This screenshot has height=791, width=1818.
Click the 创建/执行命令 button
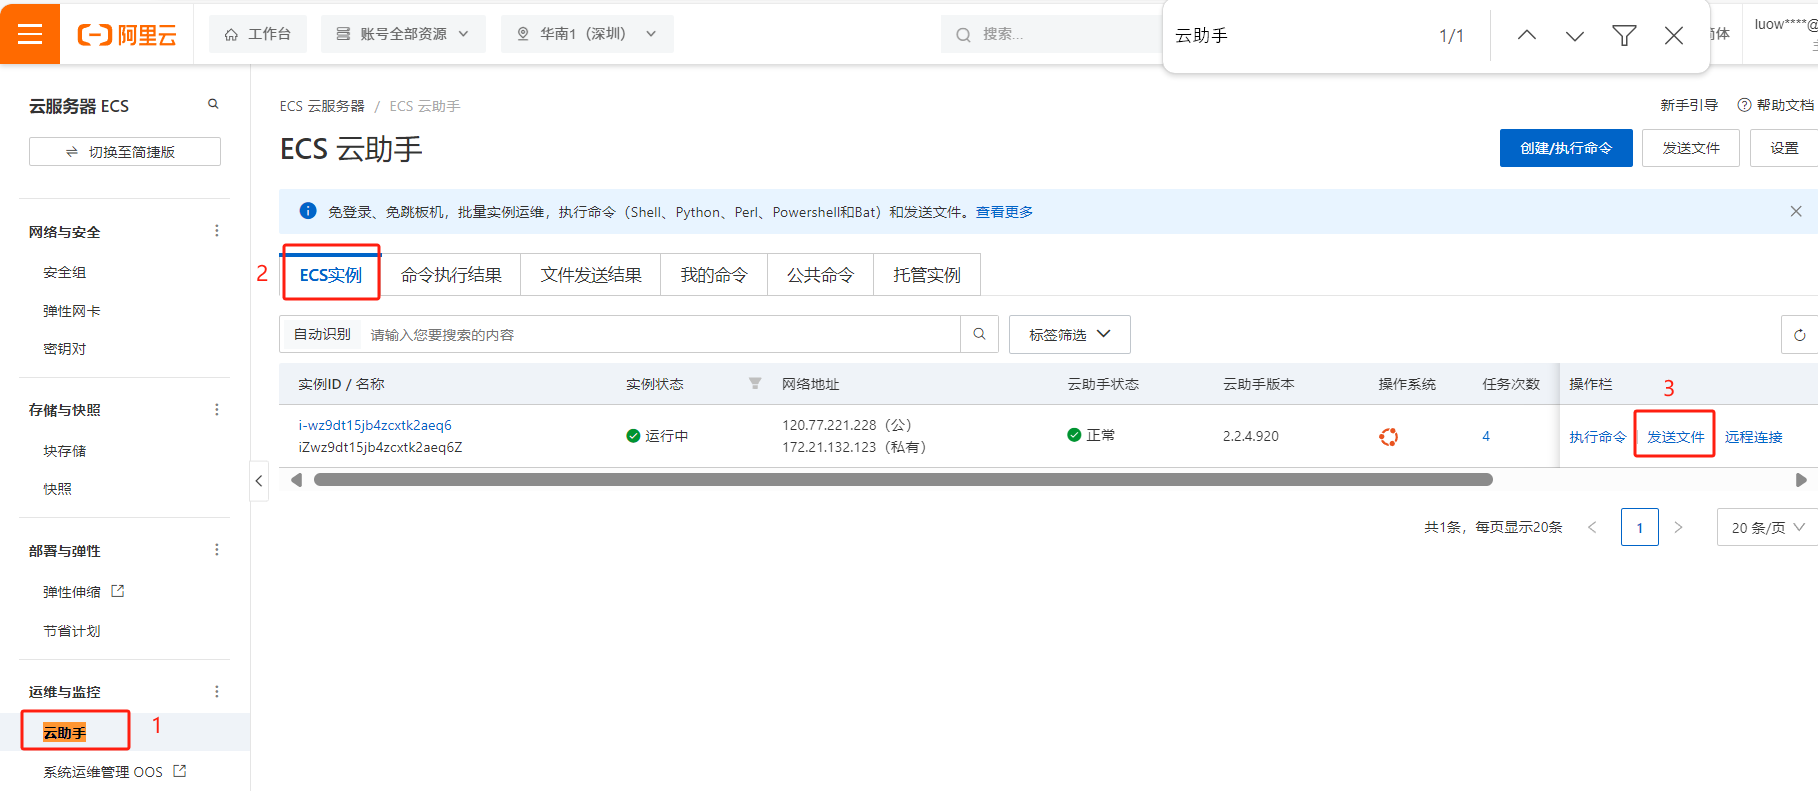click(1565, 148)
